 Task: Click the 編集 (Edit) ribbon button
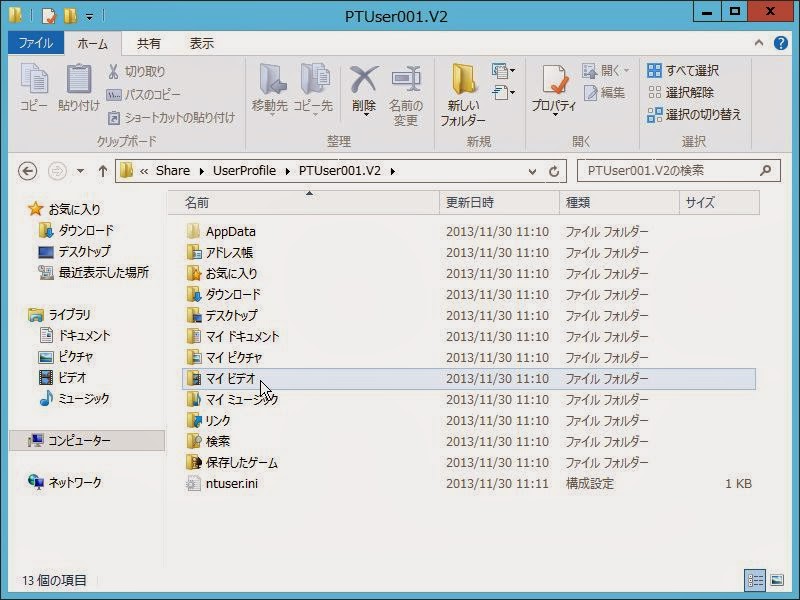(x=604, y=93)
